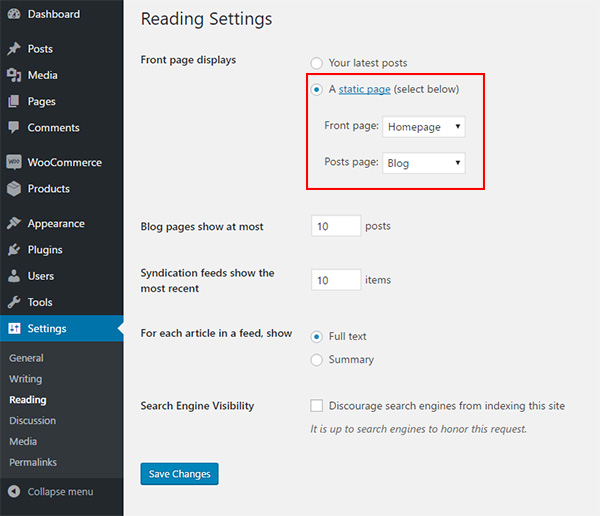Select the Full text radio option
Screen dimensions: 600x516
(316, 337)
